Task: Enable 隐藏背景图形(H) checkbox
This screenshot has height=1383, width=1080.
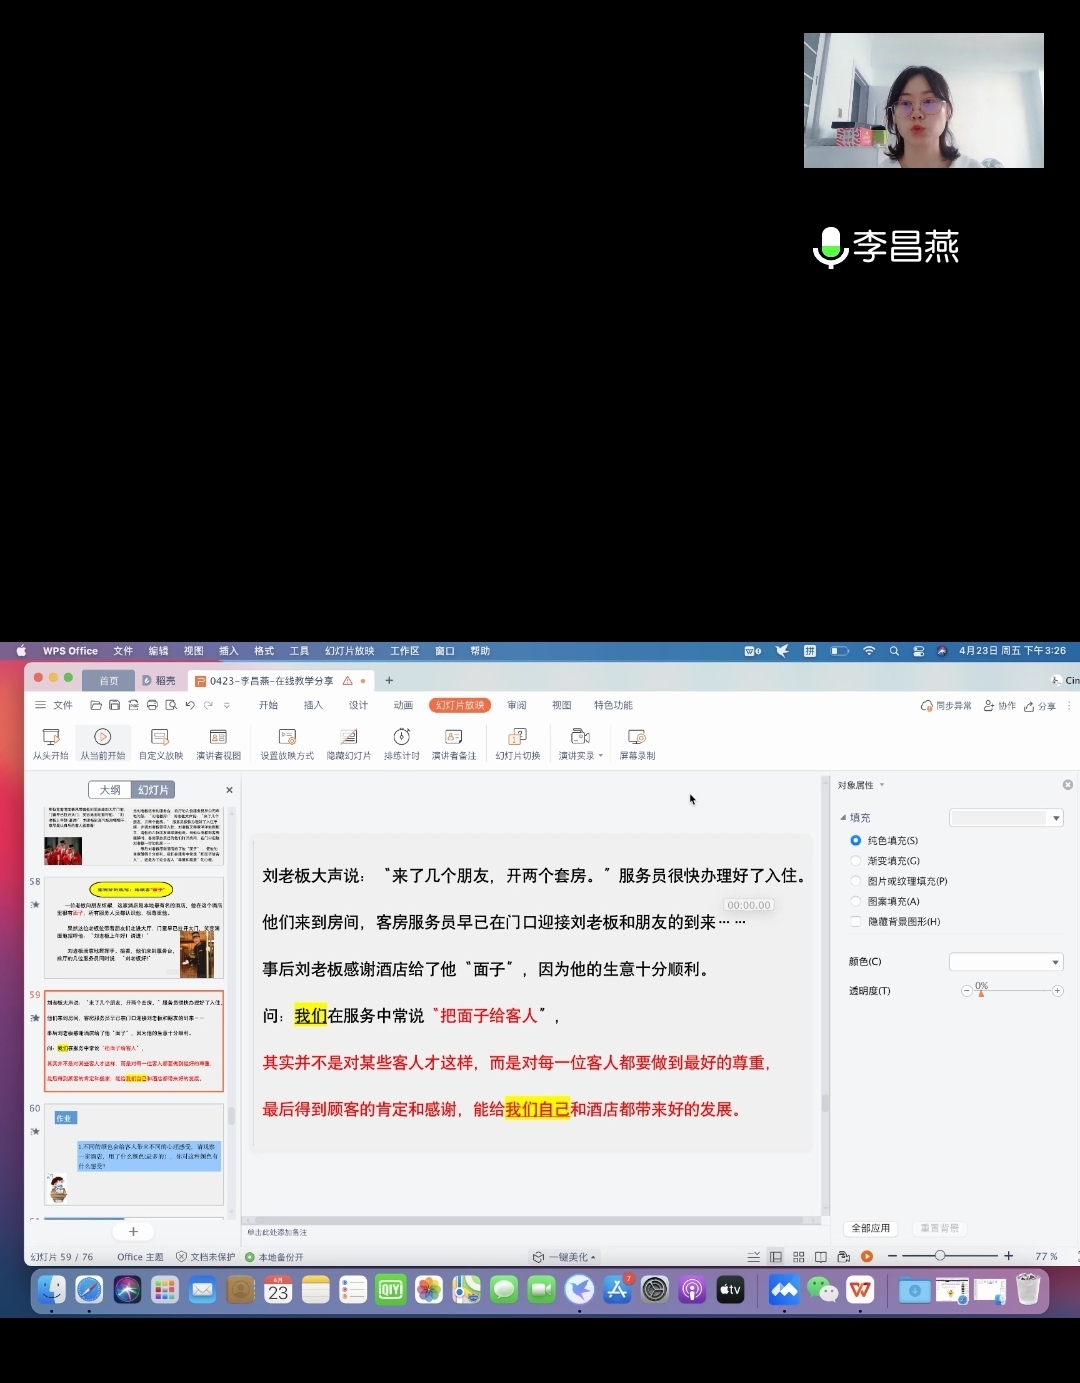Action: pos(855,922)
